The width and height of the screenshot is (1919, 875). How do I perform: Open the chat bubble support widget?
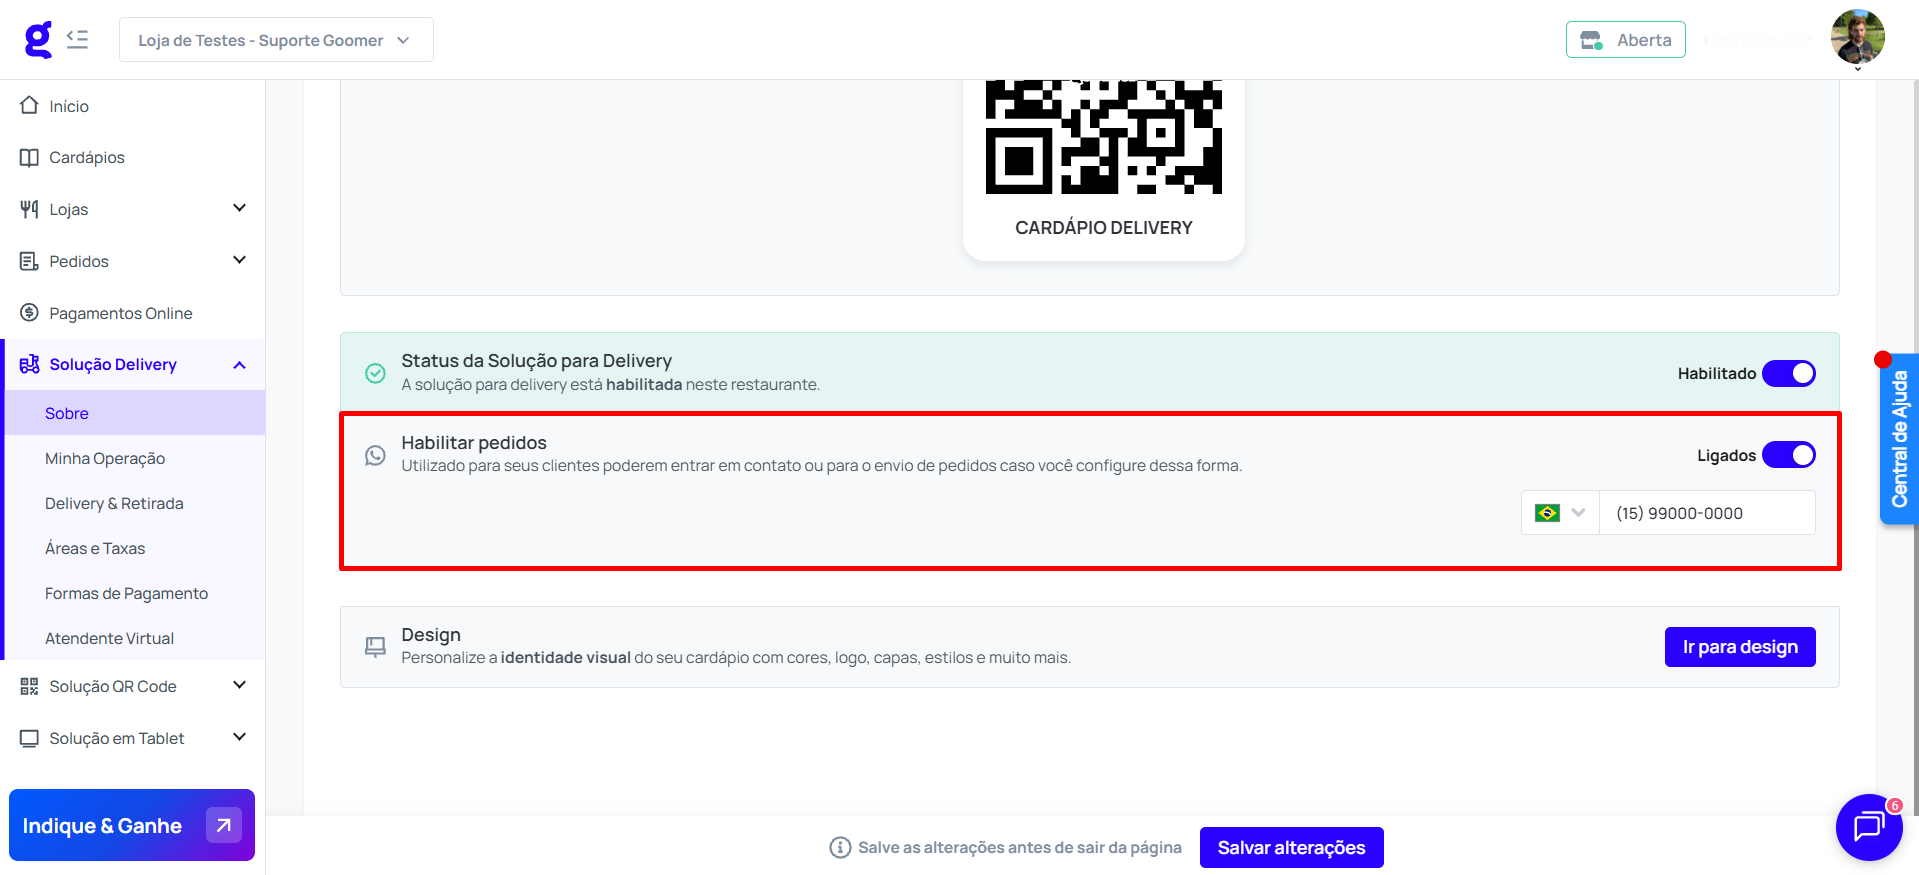coord(1868,827)
